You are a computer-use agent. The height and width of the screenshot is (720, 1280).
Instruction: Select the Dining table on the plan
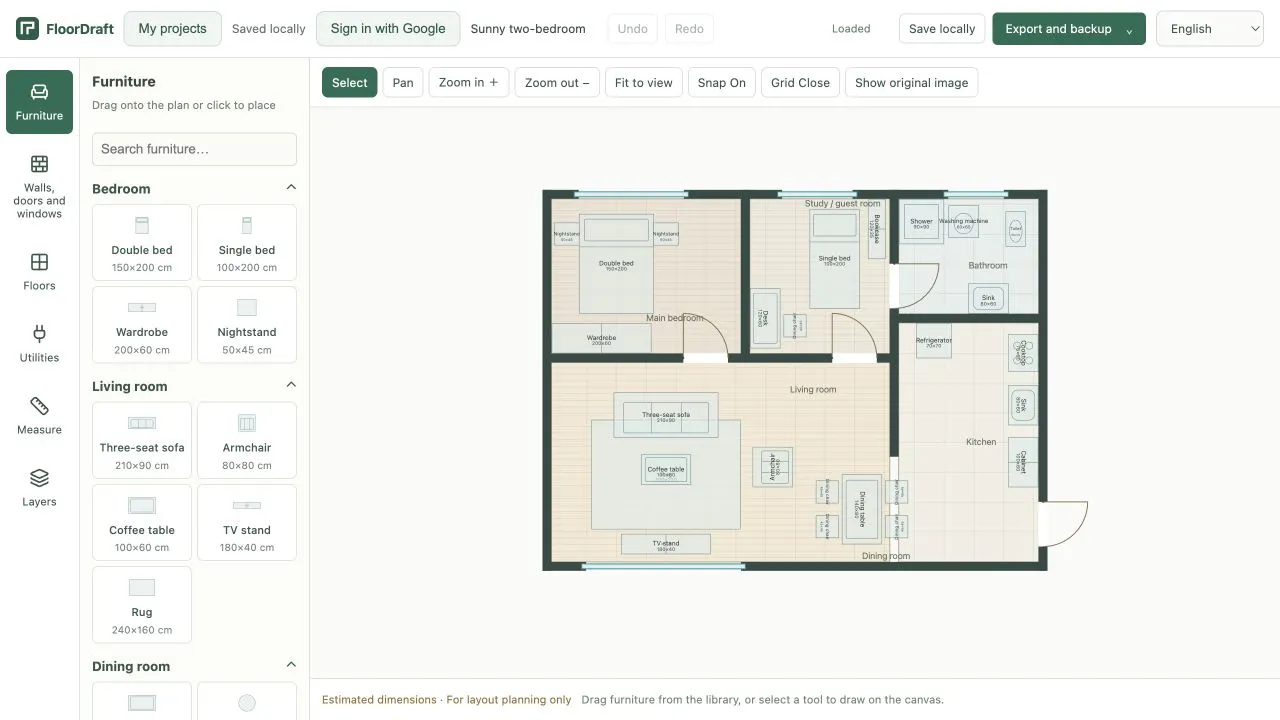(x=861, y=507)
